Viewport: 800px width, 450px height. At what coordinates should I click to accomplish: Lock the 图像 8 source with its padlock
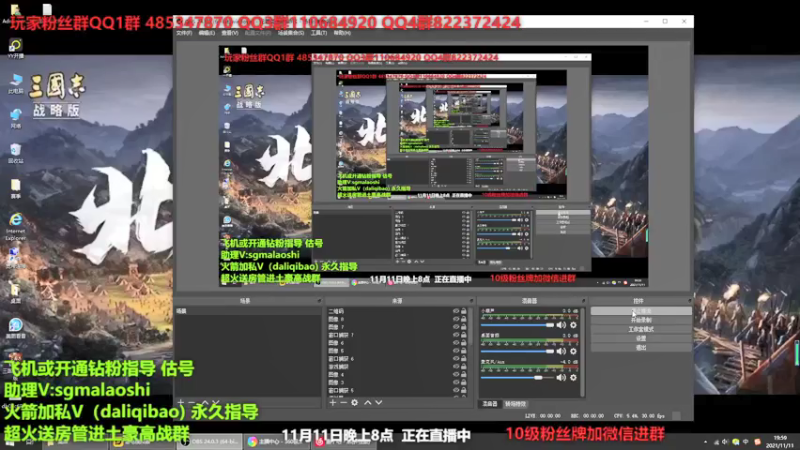coord(464,319)
